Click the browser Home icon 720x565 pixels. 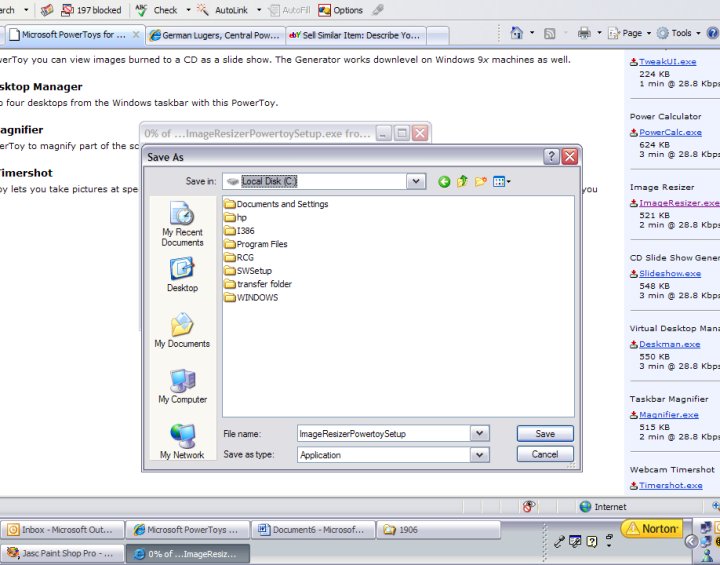pos(517,33)
